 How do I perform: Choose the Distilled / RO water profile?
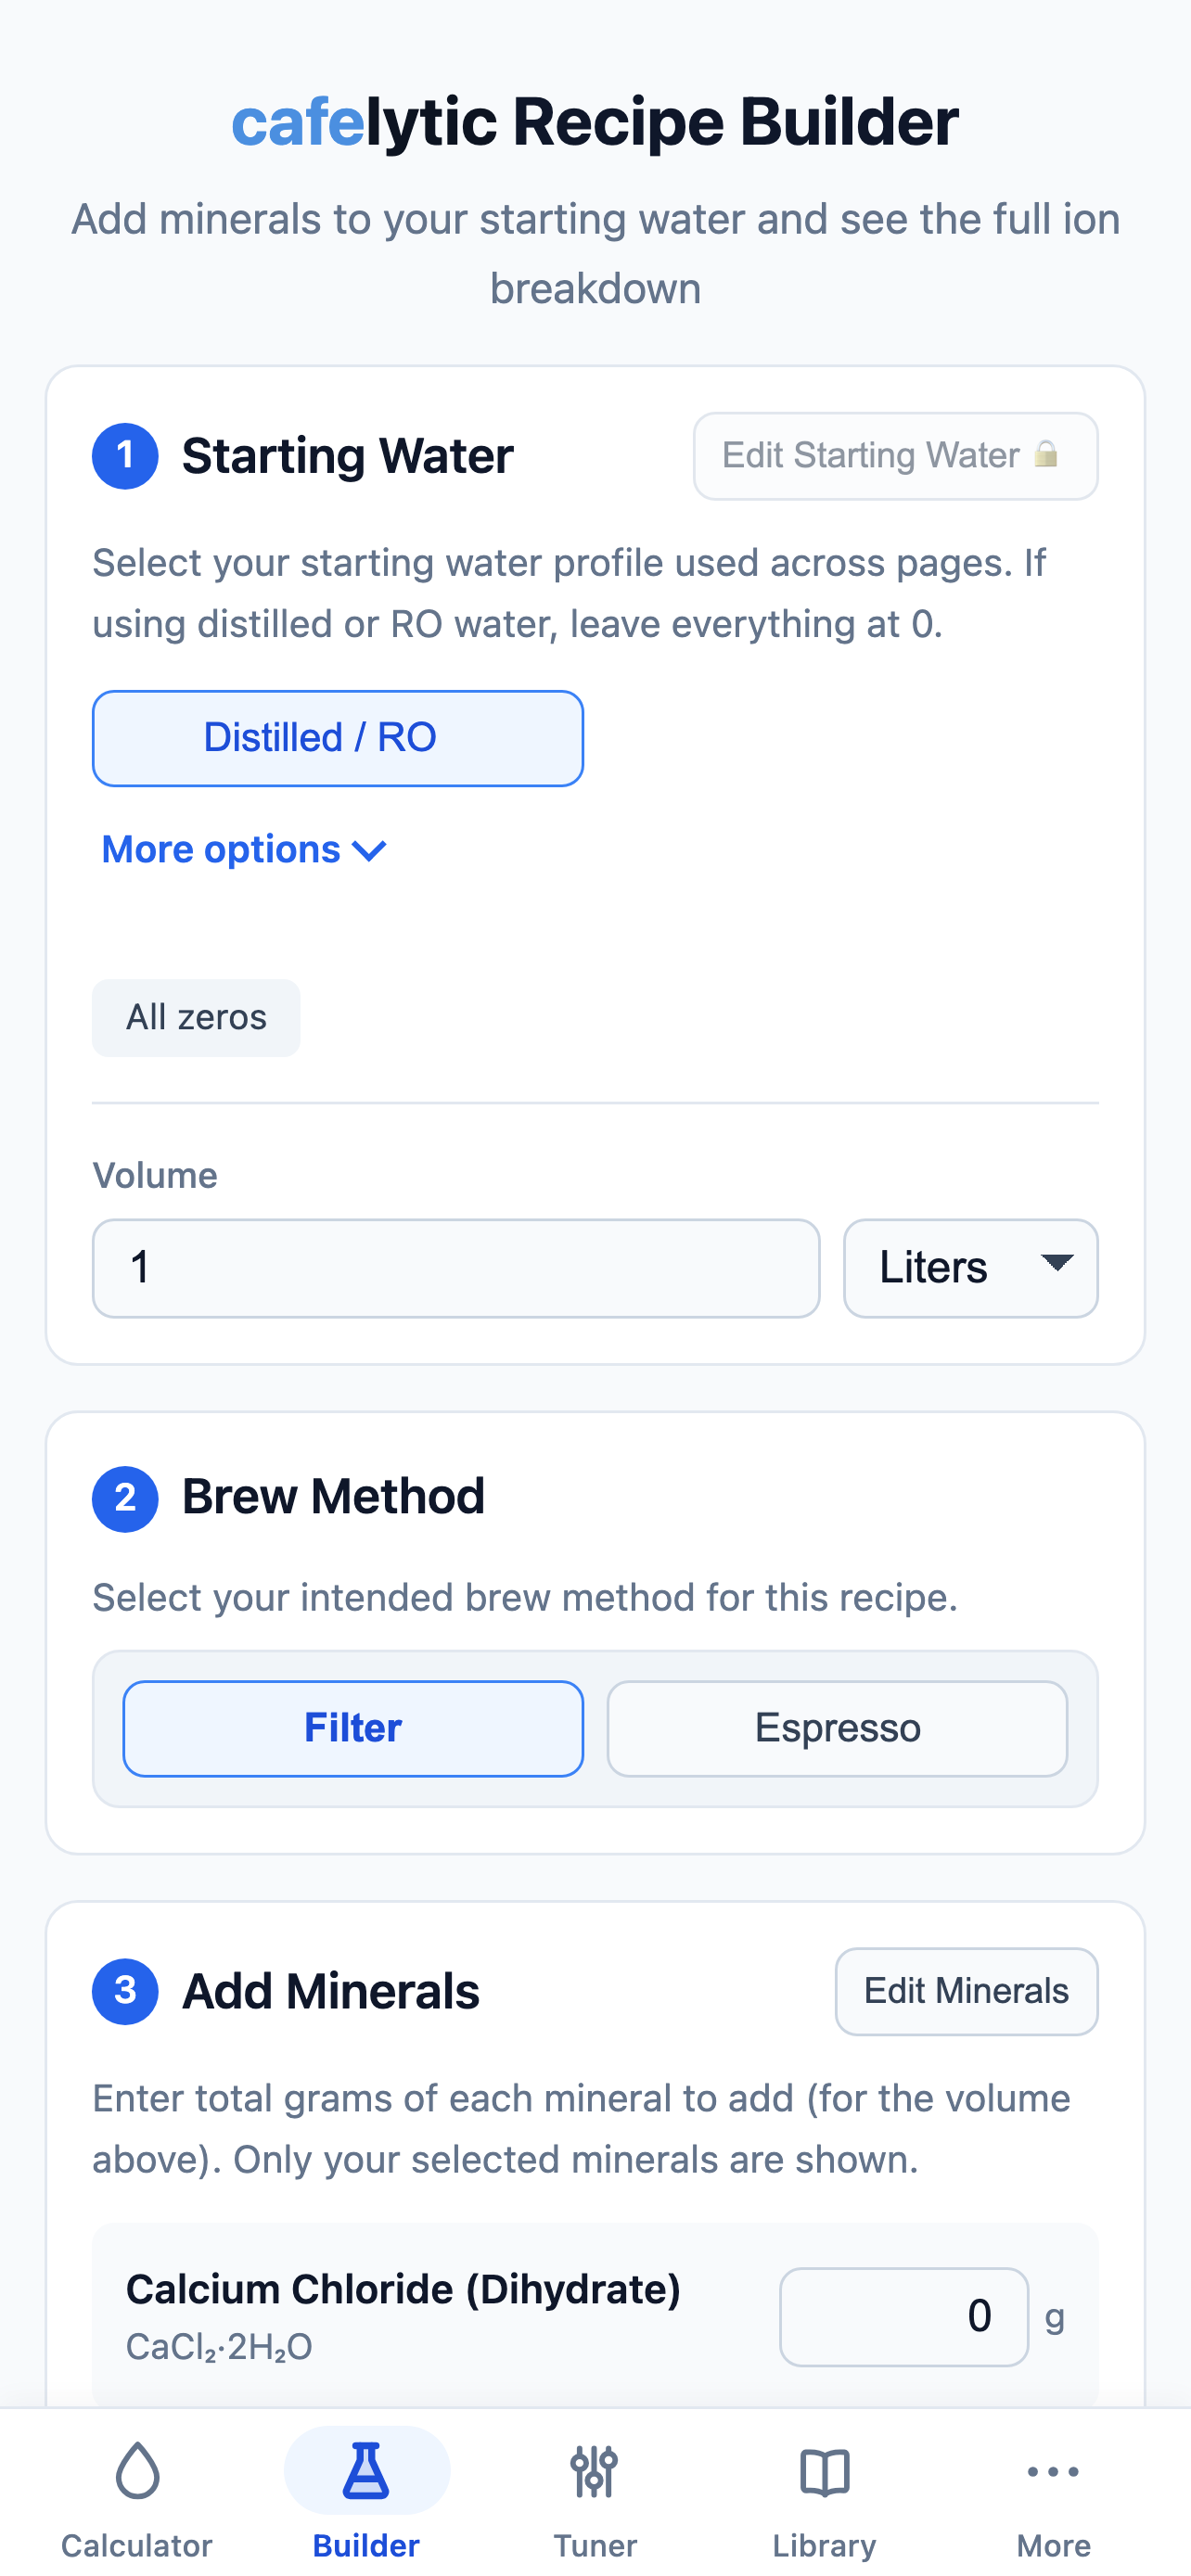pyautogui.click(x=338, y=738)
